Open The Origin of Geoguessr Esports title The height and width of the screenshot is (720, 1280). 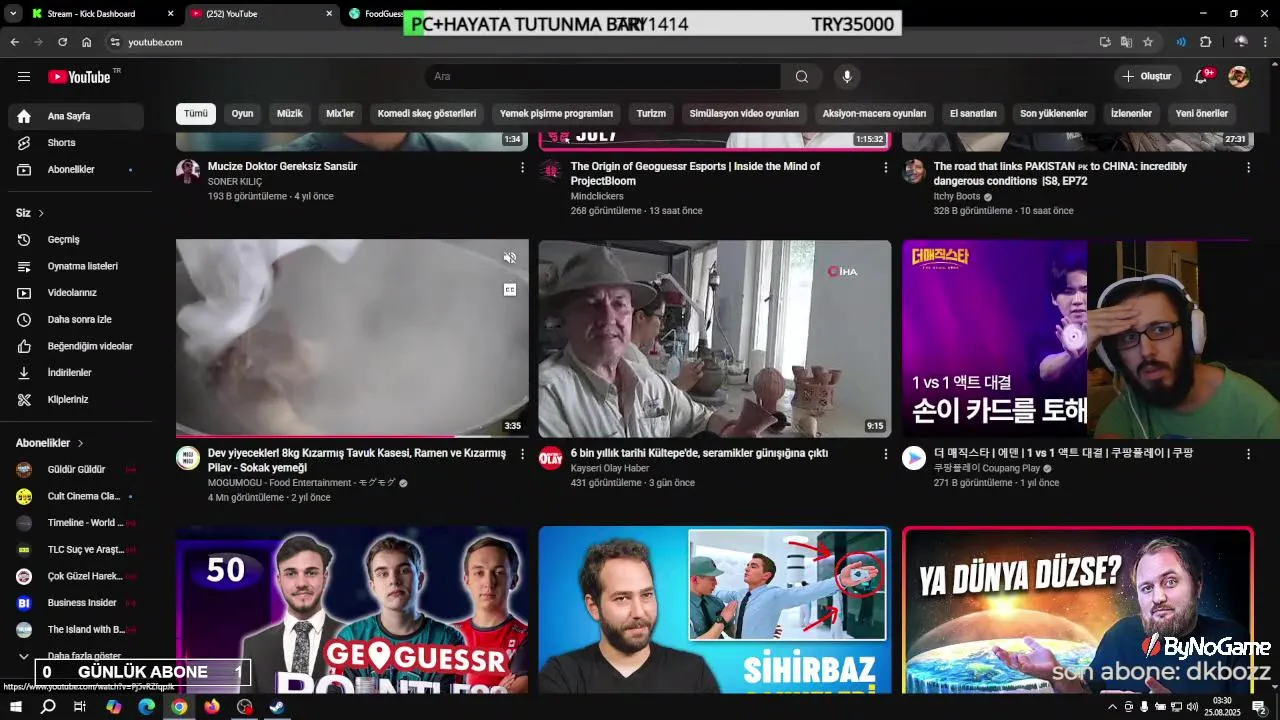tap(695, 174)
